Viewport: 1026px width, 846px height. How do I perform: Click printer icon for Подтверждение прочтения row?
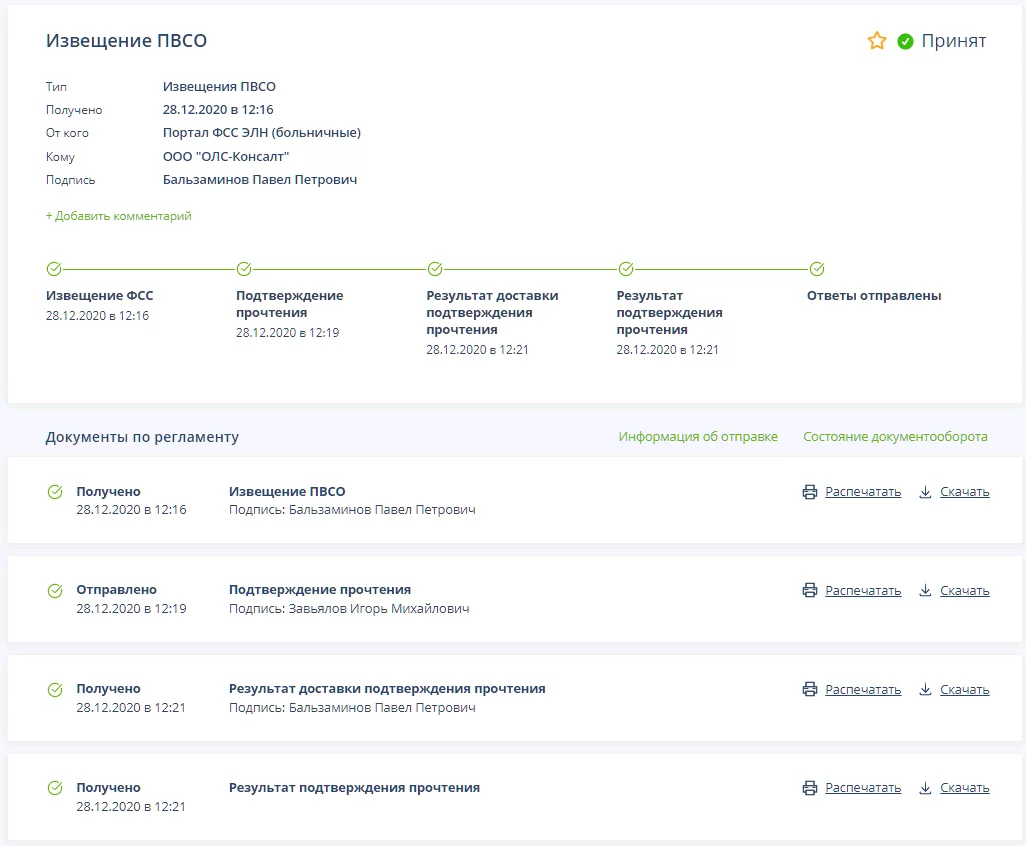[810, 591]
